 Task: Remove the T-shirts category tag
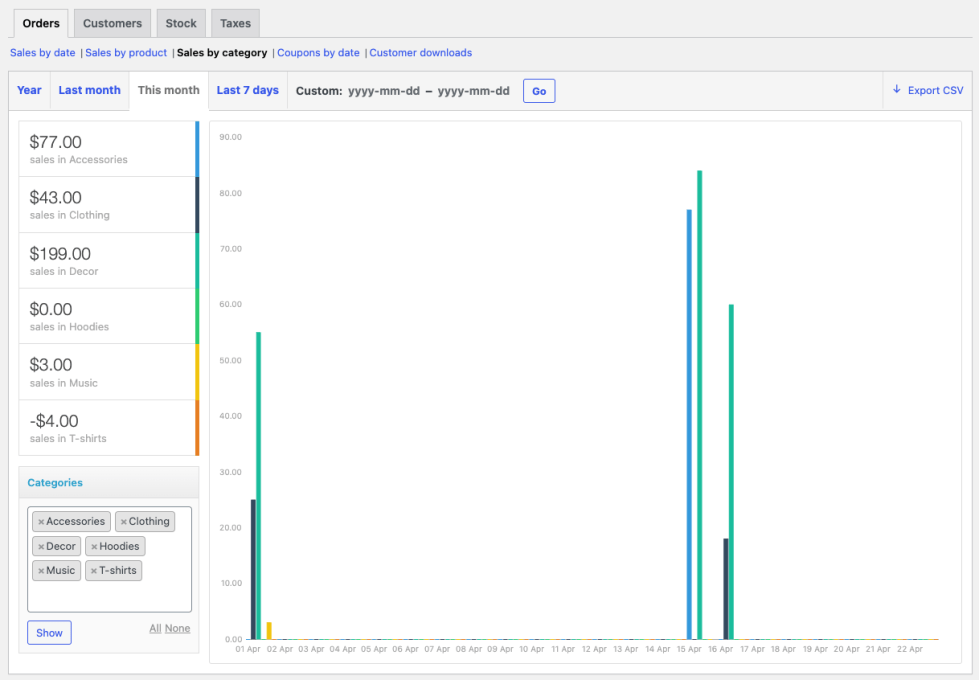(x=94, y=571)
